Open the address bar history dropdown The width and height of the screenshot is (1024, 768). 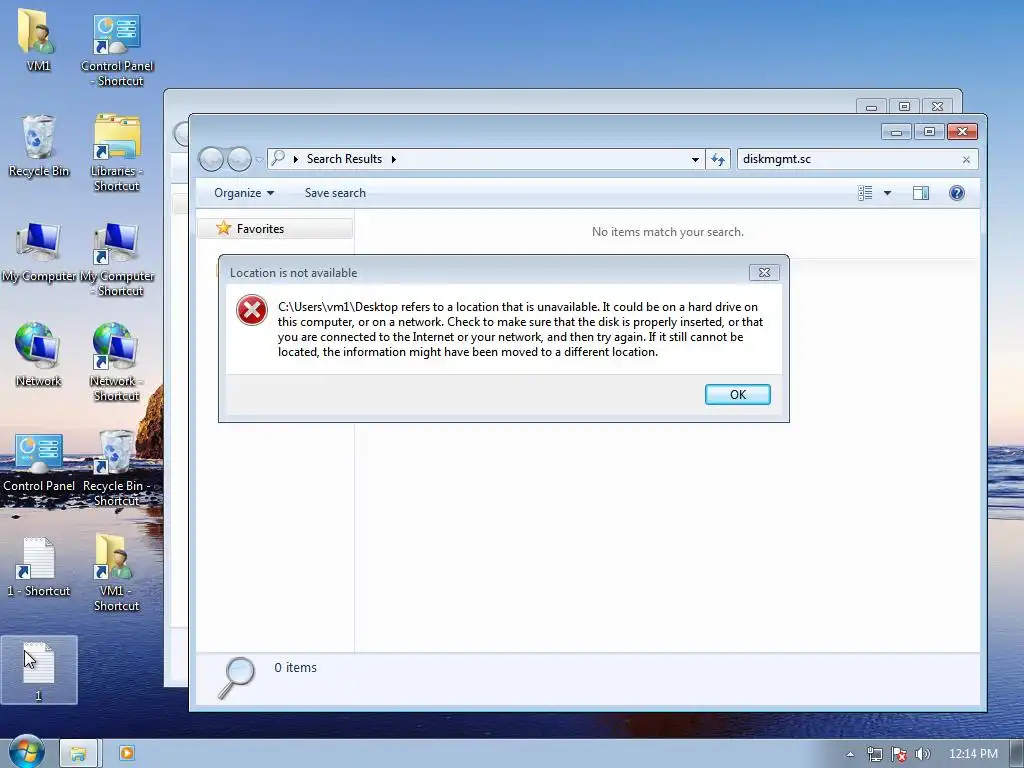695,159
